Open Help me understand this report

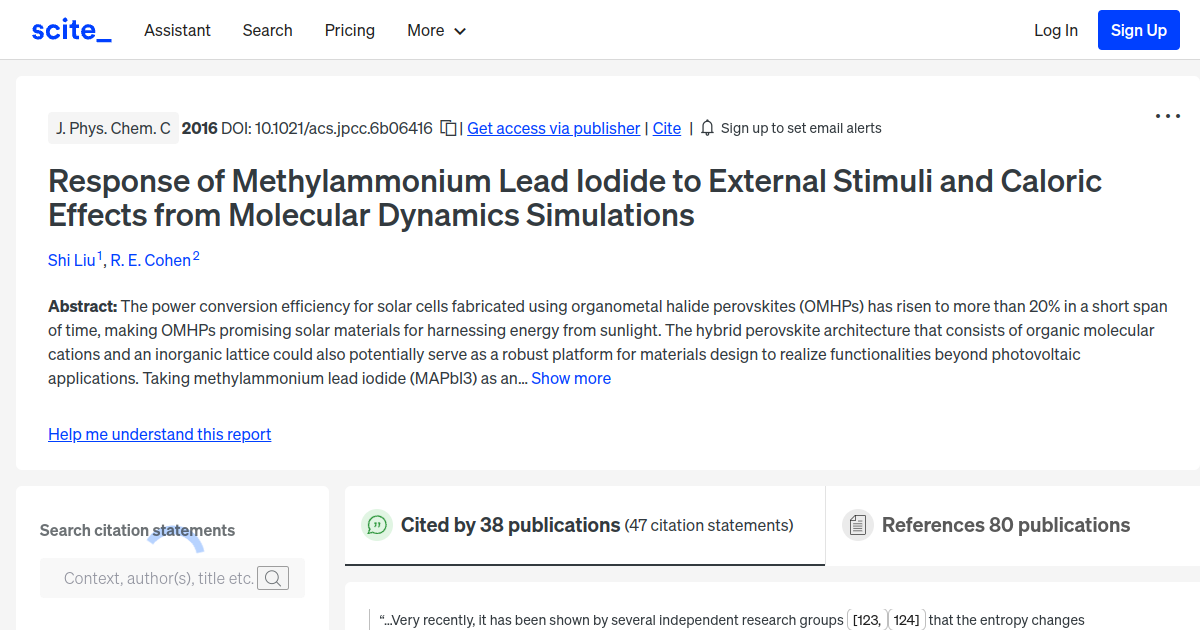[x=159, y=434]
